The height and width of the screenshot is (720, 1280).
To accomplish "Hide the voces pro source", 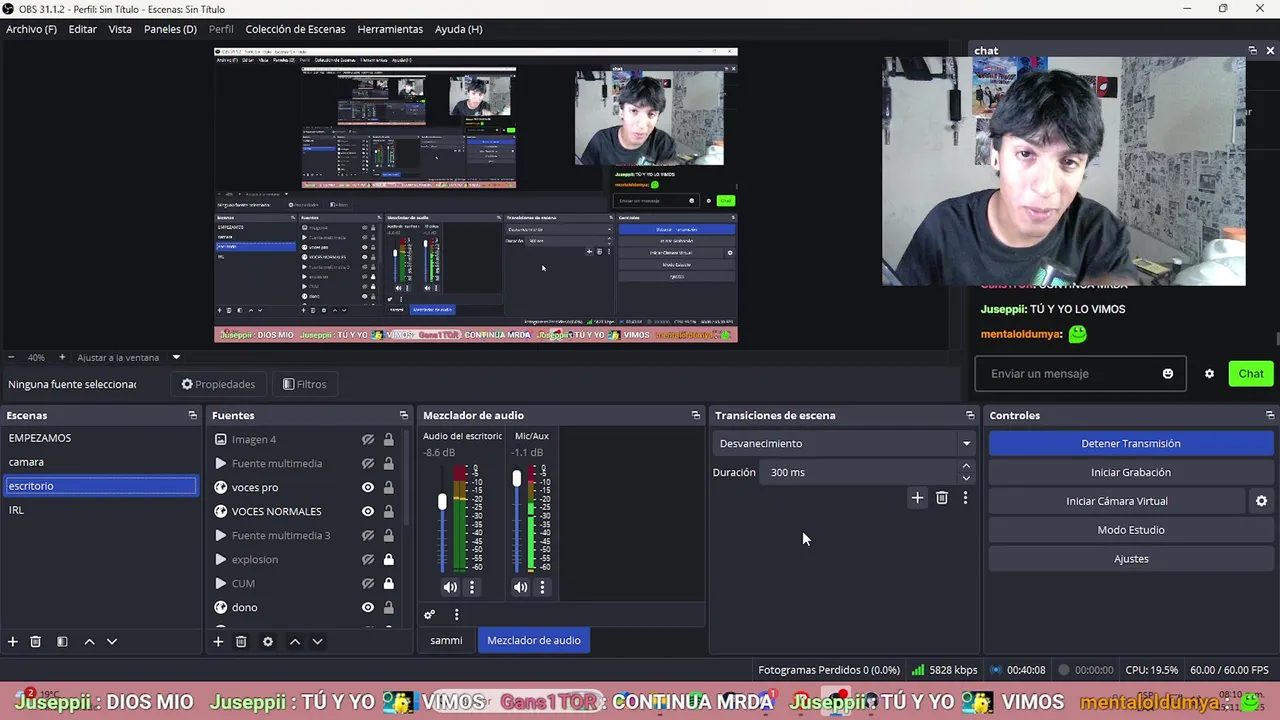I will click(368, 487).
